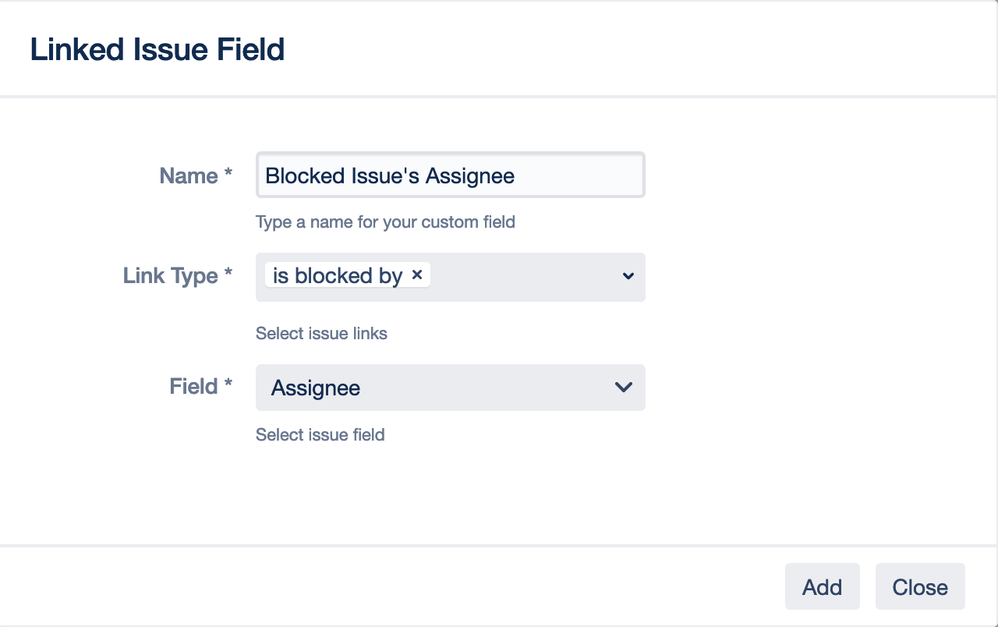This screenshot has height=627, width=998.
Task: Click the Field label text
Action: click(193, 387)
